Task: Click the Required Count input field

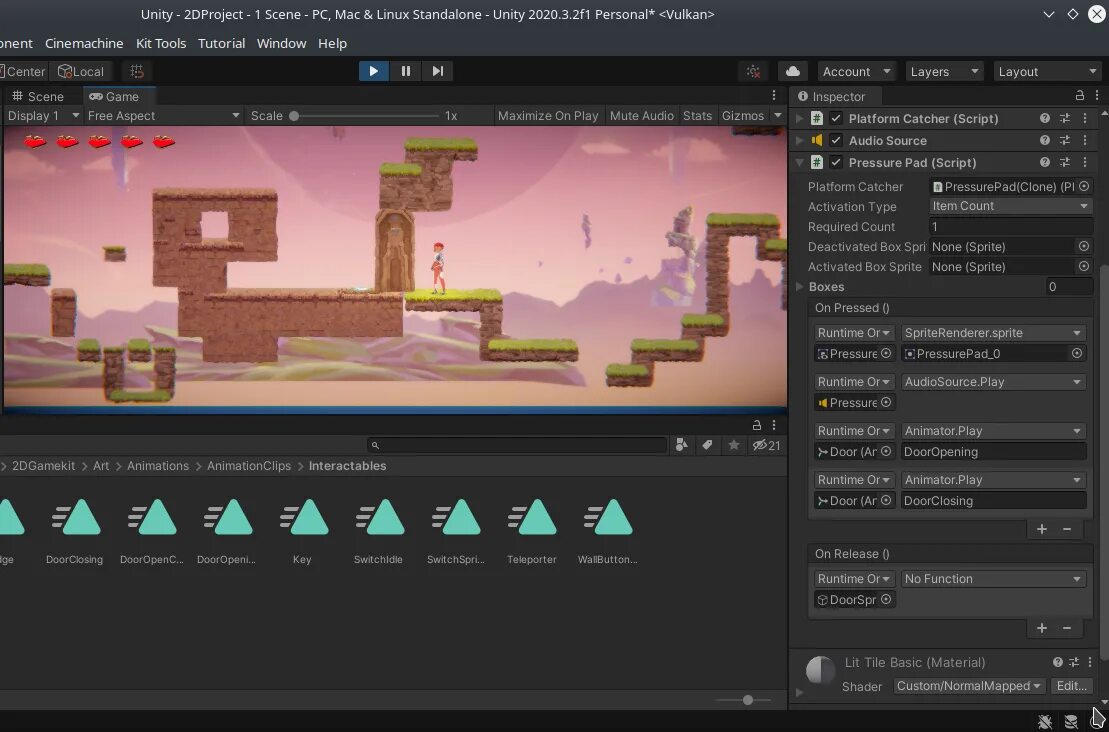Action: pyautogui.click(x=1011, y=226)
